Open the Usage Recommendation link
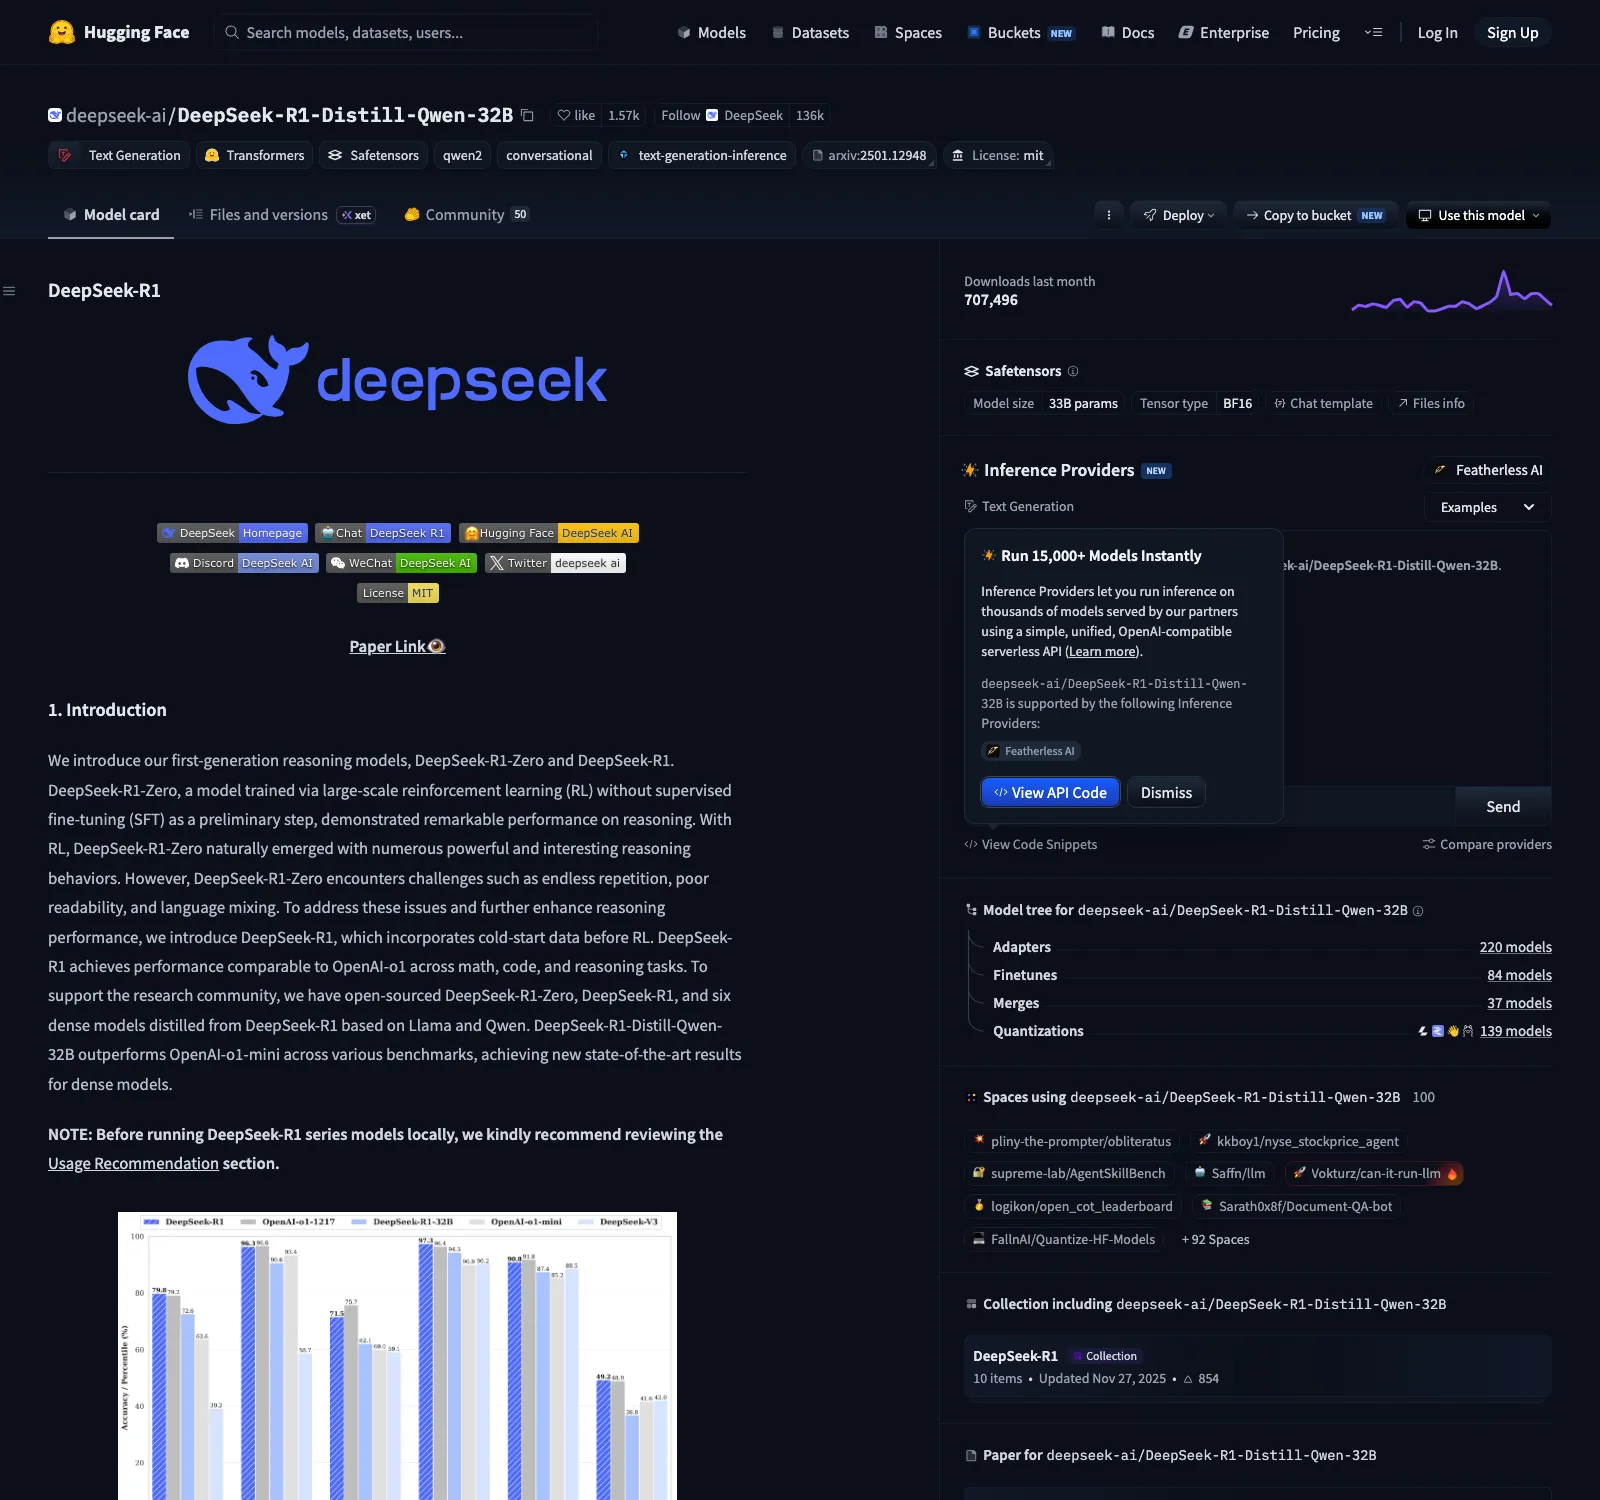 (x=133, y=1163)
